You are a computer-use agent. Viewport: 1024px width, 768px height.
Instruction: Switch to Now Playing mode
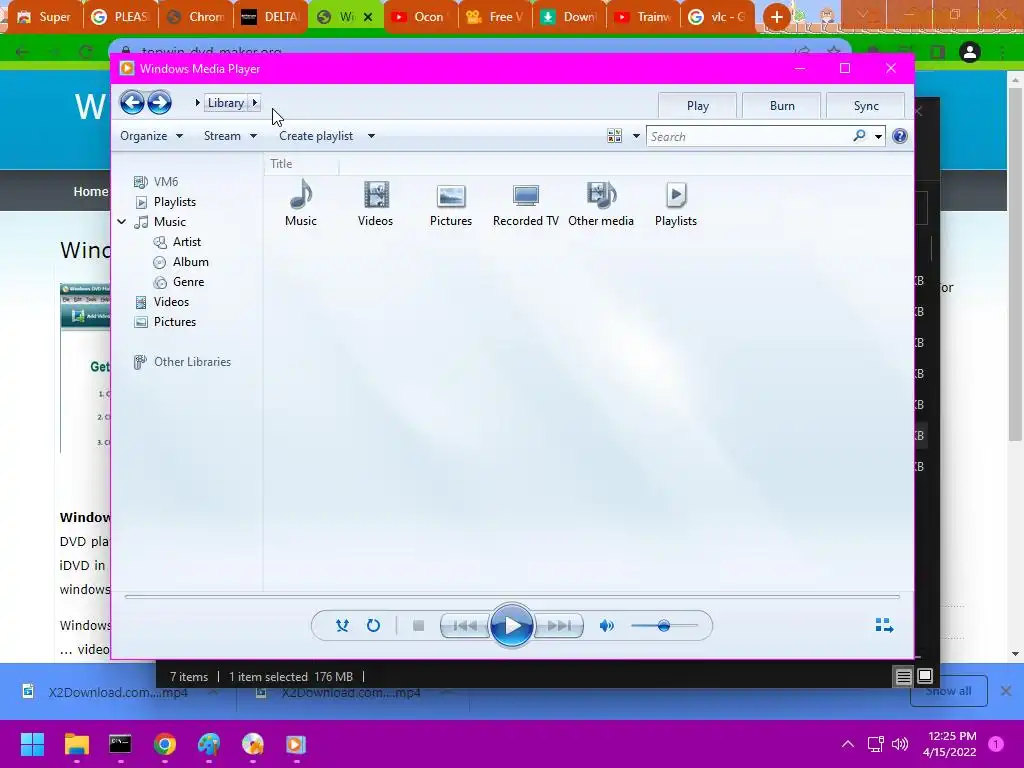click(x=884, y=626)
